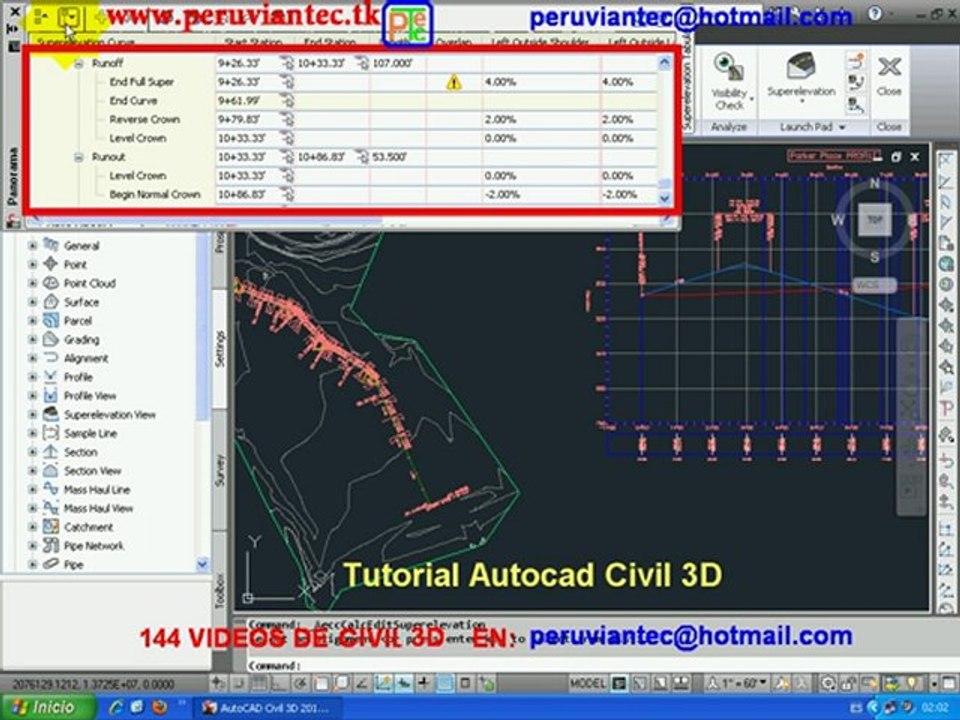Select the Point Cloud tree item
Screen dimensions: 960x720
tap(89, 283)
